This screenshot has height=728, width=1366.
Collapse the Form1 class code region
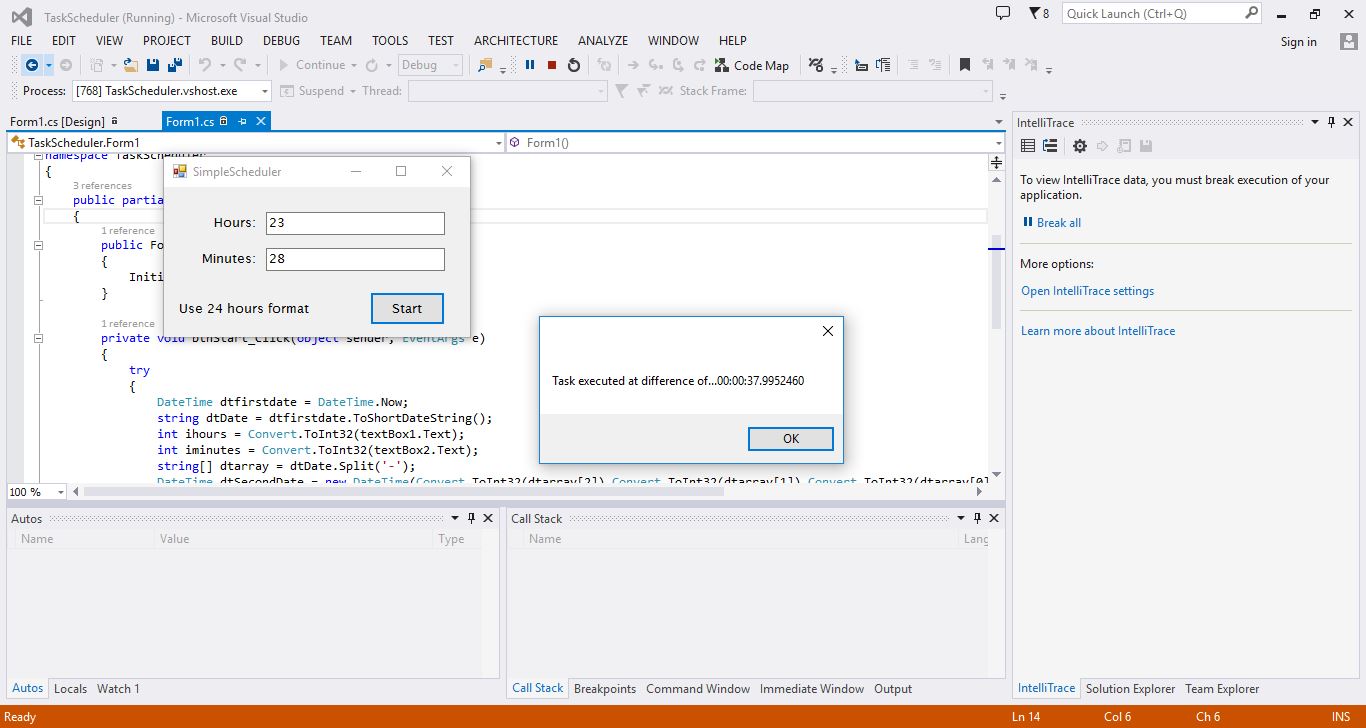coord(36,199)
